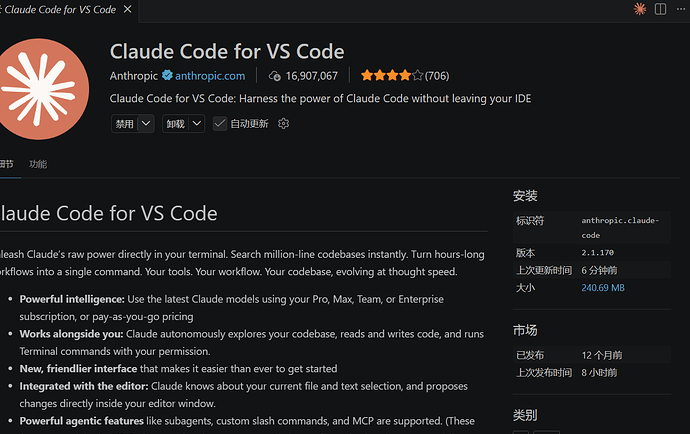The height and width of the screenshot is (434, 690).
Task: Click the 'Works alongside you:' bullet text
Action: click(x=71, y=334)
